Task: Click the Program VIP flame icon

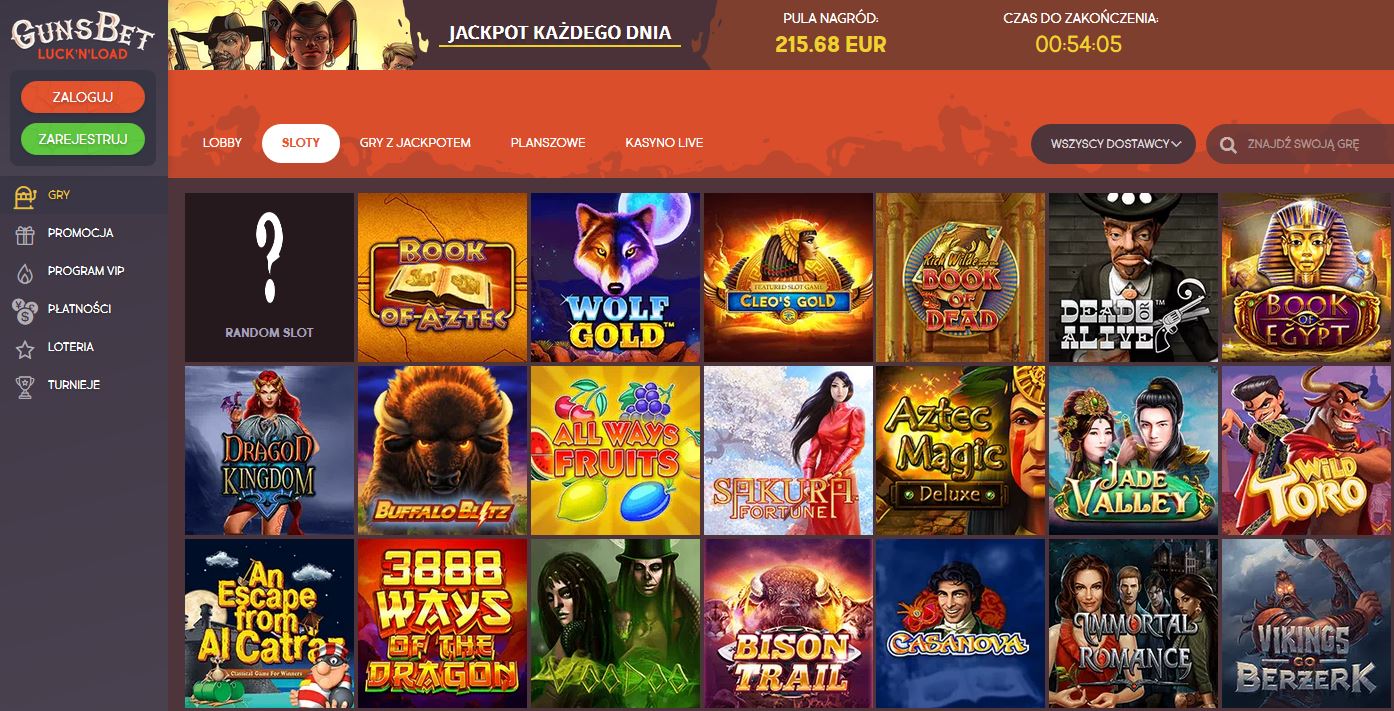Action: point(25,272)
